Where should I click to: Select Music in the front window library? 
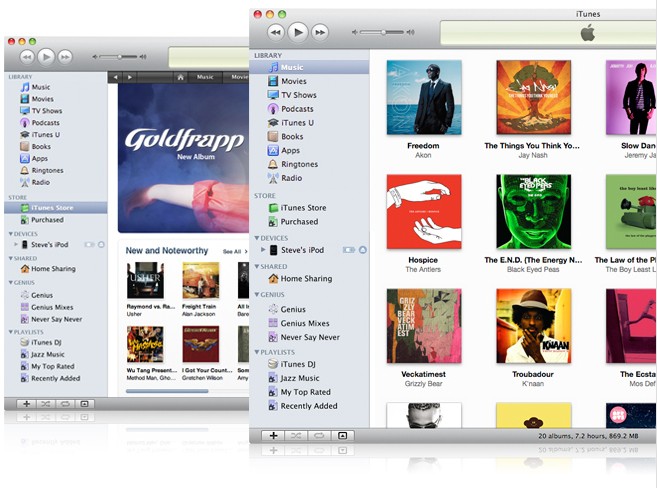(x=309, y=67)
